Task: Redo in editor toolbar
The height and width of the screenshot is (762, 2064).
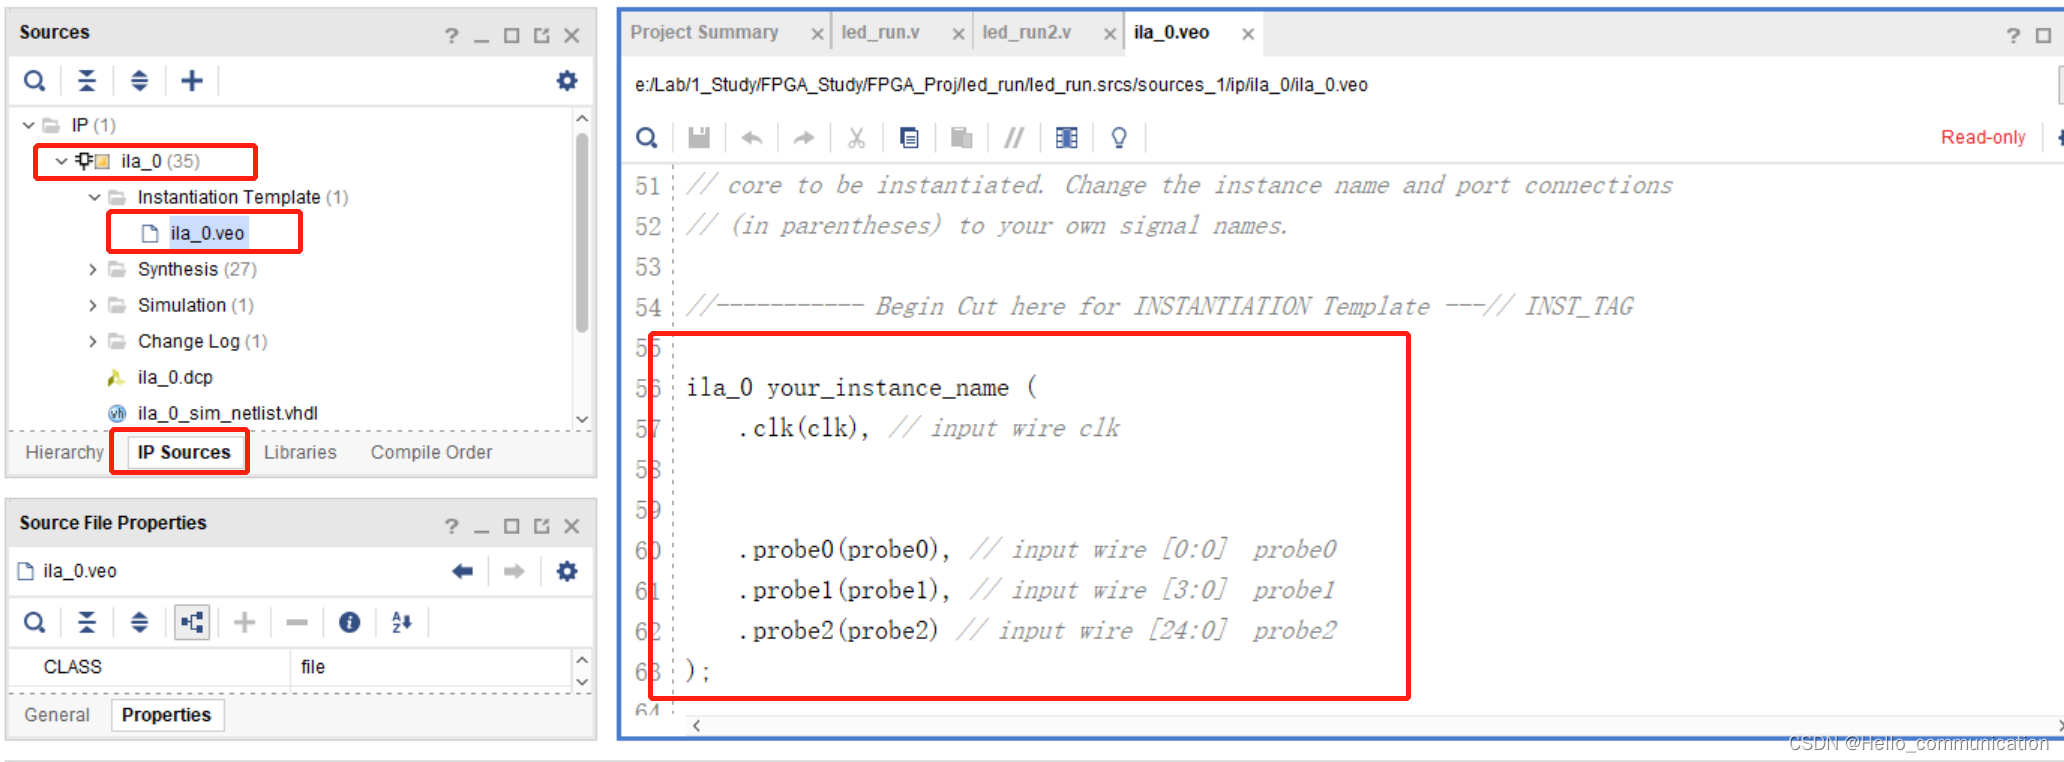Action: (x=804, y=137)
